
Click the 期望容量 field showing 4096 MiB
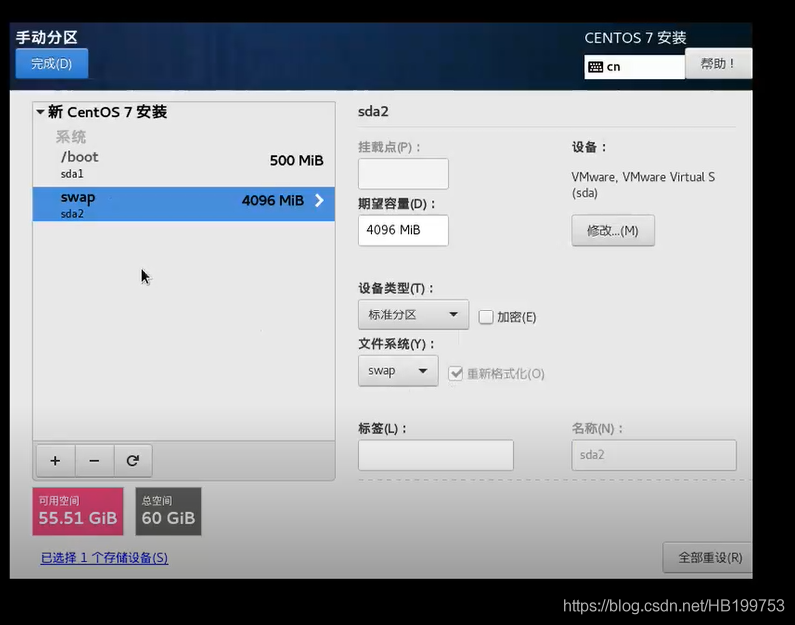point(403,230)
